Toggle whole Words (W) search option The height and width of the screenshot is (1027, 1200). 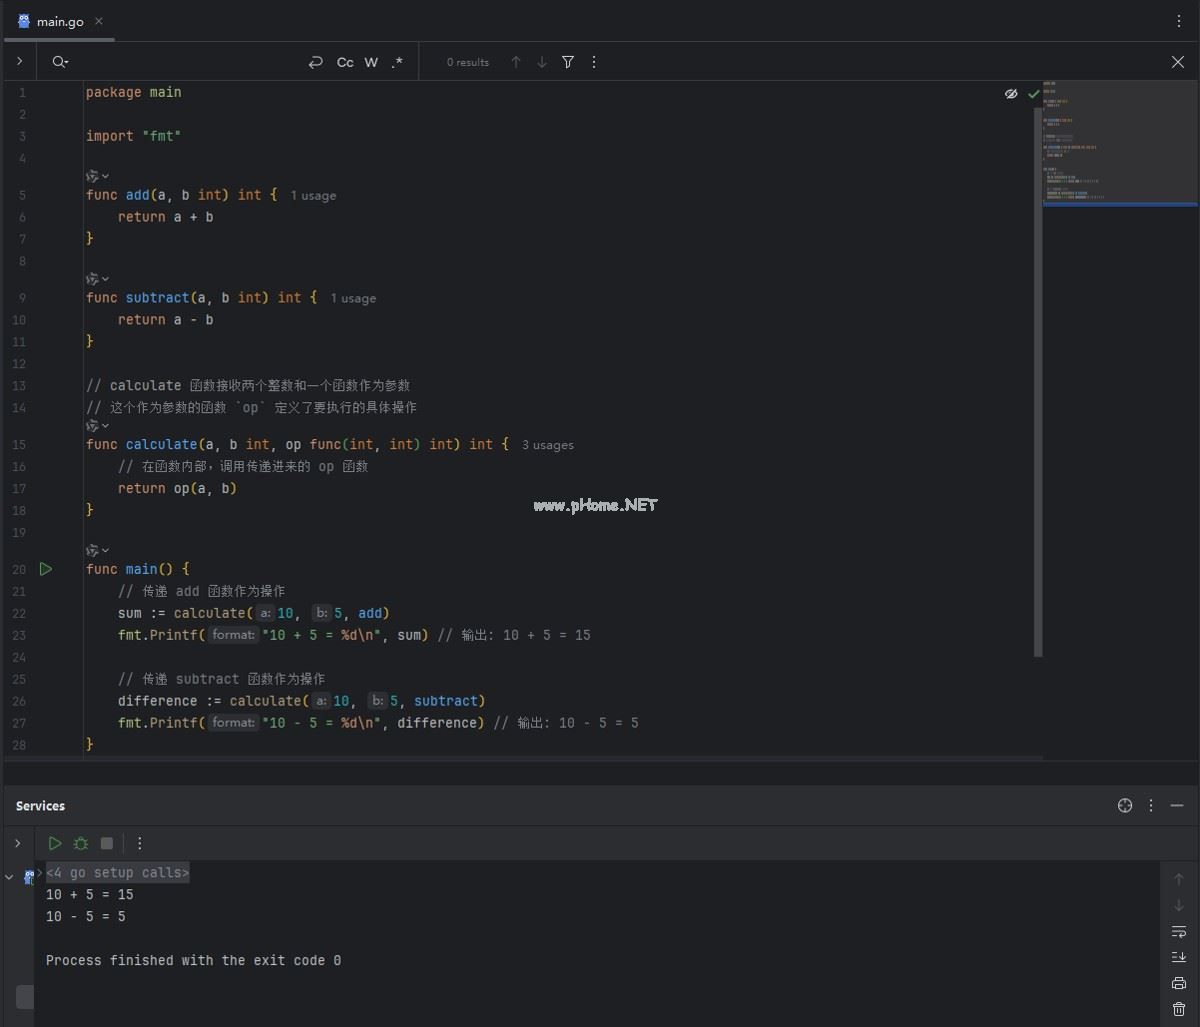[371, 62]
